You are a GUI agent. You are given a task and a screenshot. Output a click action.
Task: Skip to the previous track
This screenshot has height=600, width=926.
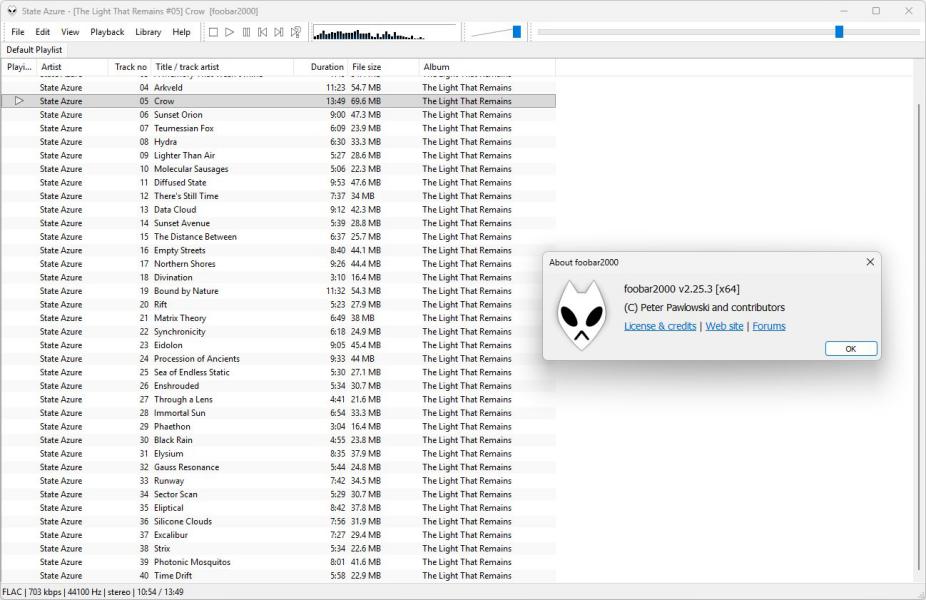262,32
